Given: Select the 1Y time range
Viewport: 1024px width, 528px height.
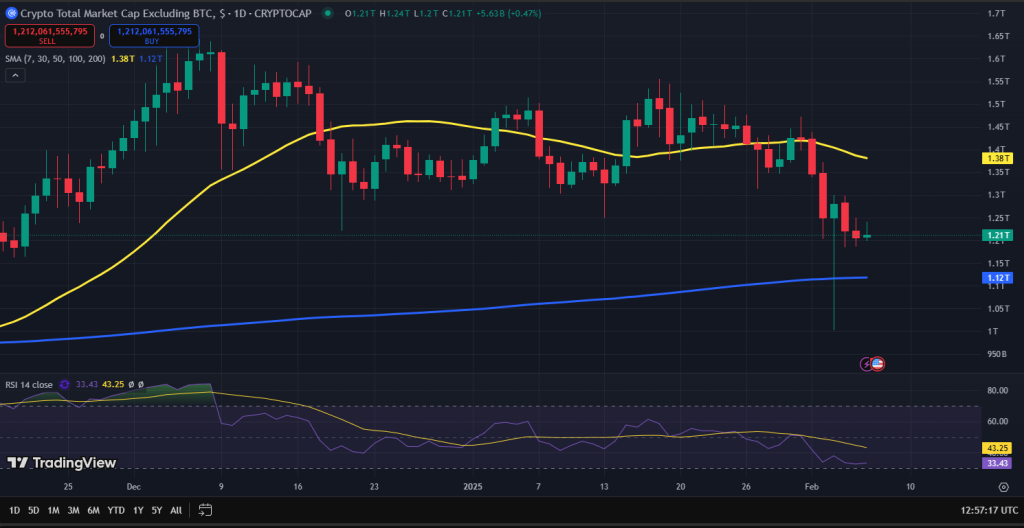Looking at the screenshot, I should 138,510.
